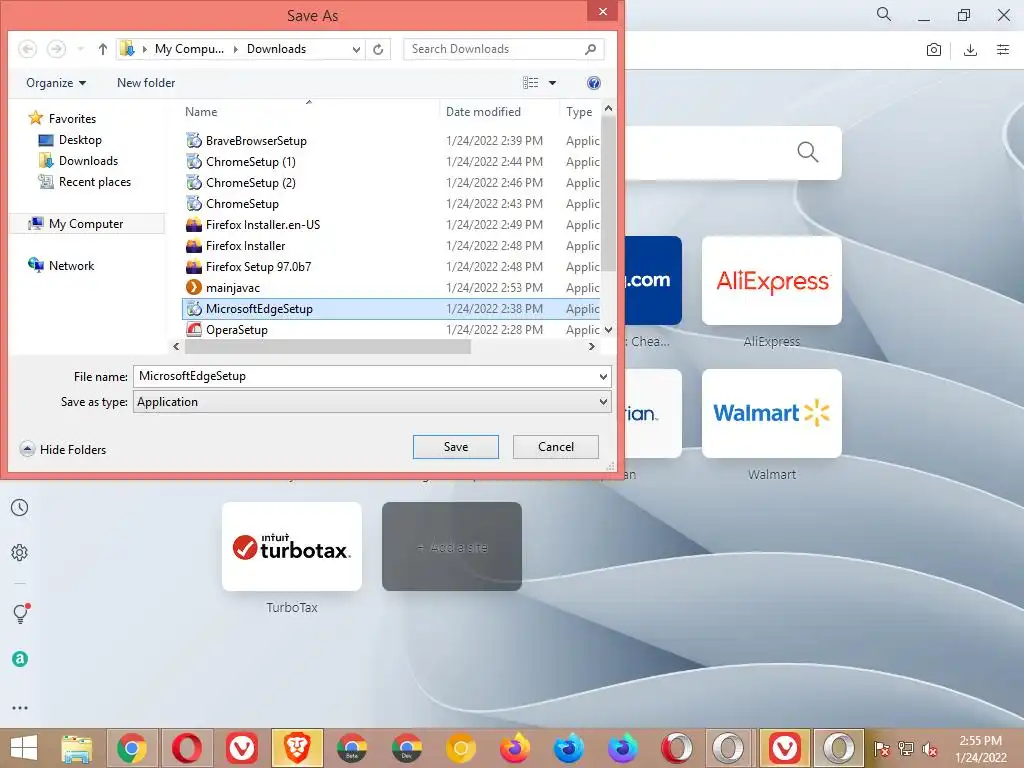Image resolution: width=1024 pixels, height=768 pixels.
Task: Click the muted volume tray icon
Action: (x=929, y=749)
